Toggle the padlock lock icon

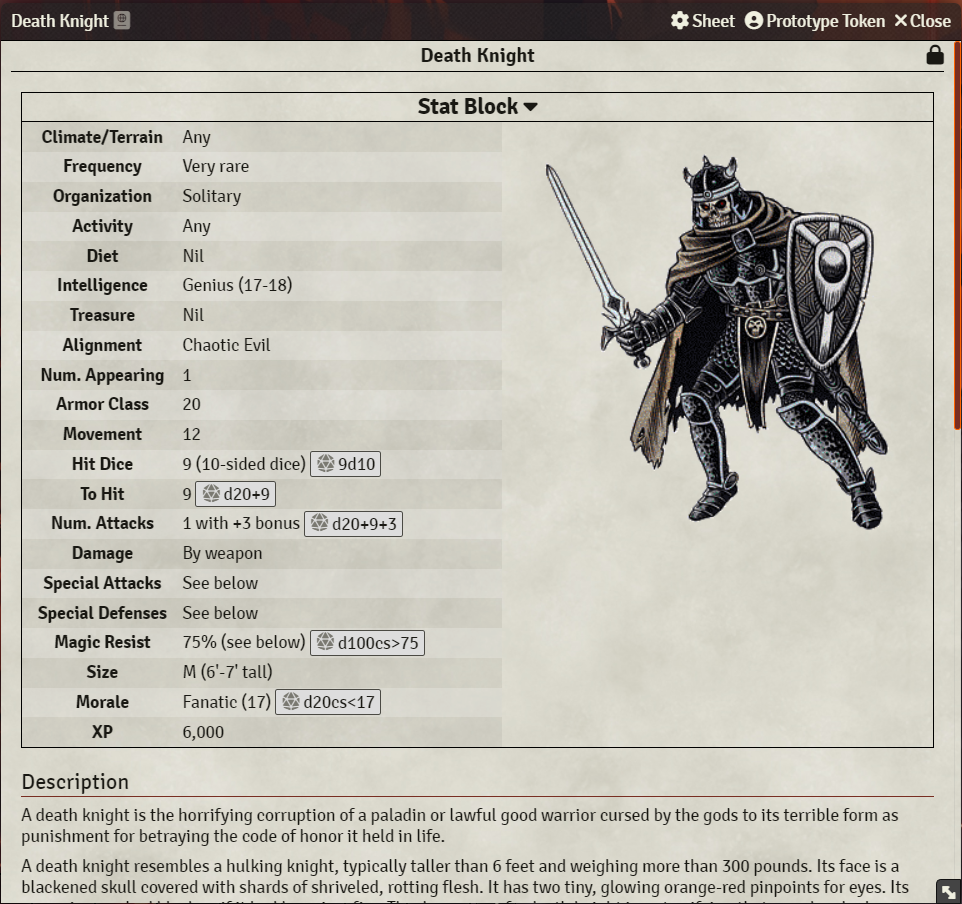point(934,55)
